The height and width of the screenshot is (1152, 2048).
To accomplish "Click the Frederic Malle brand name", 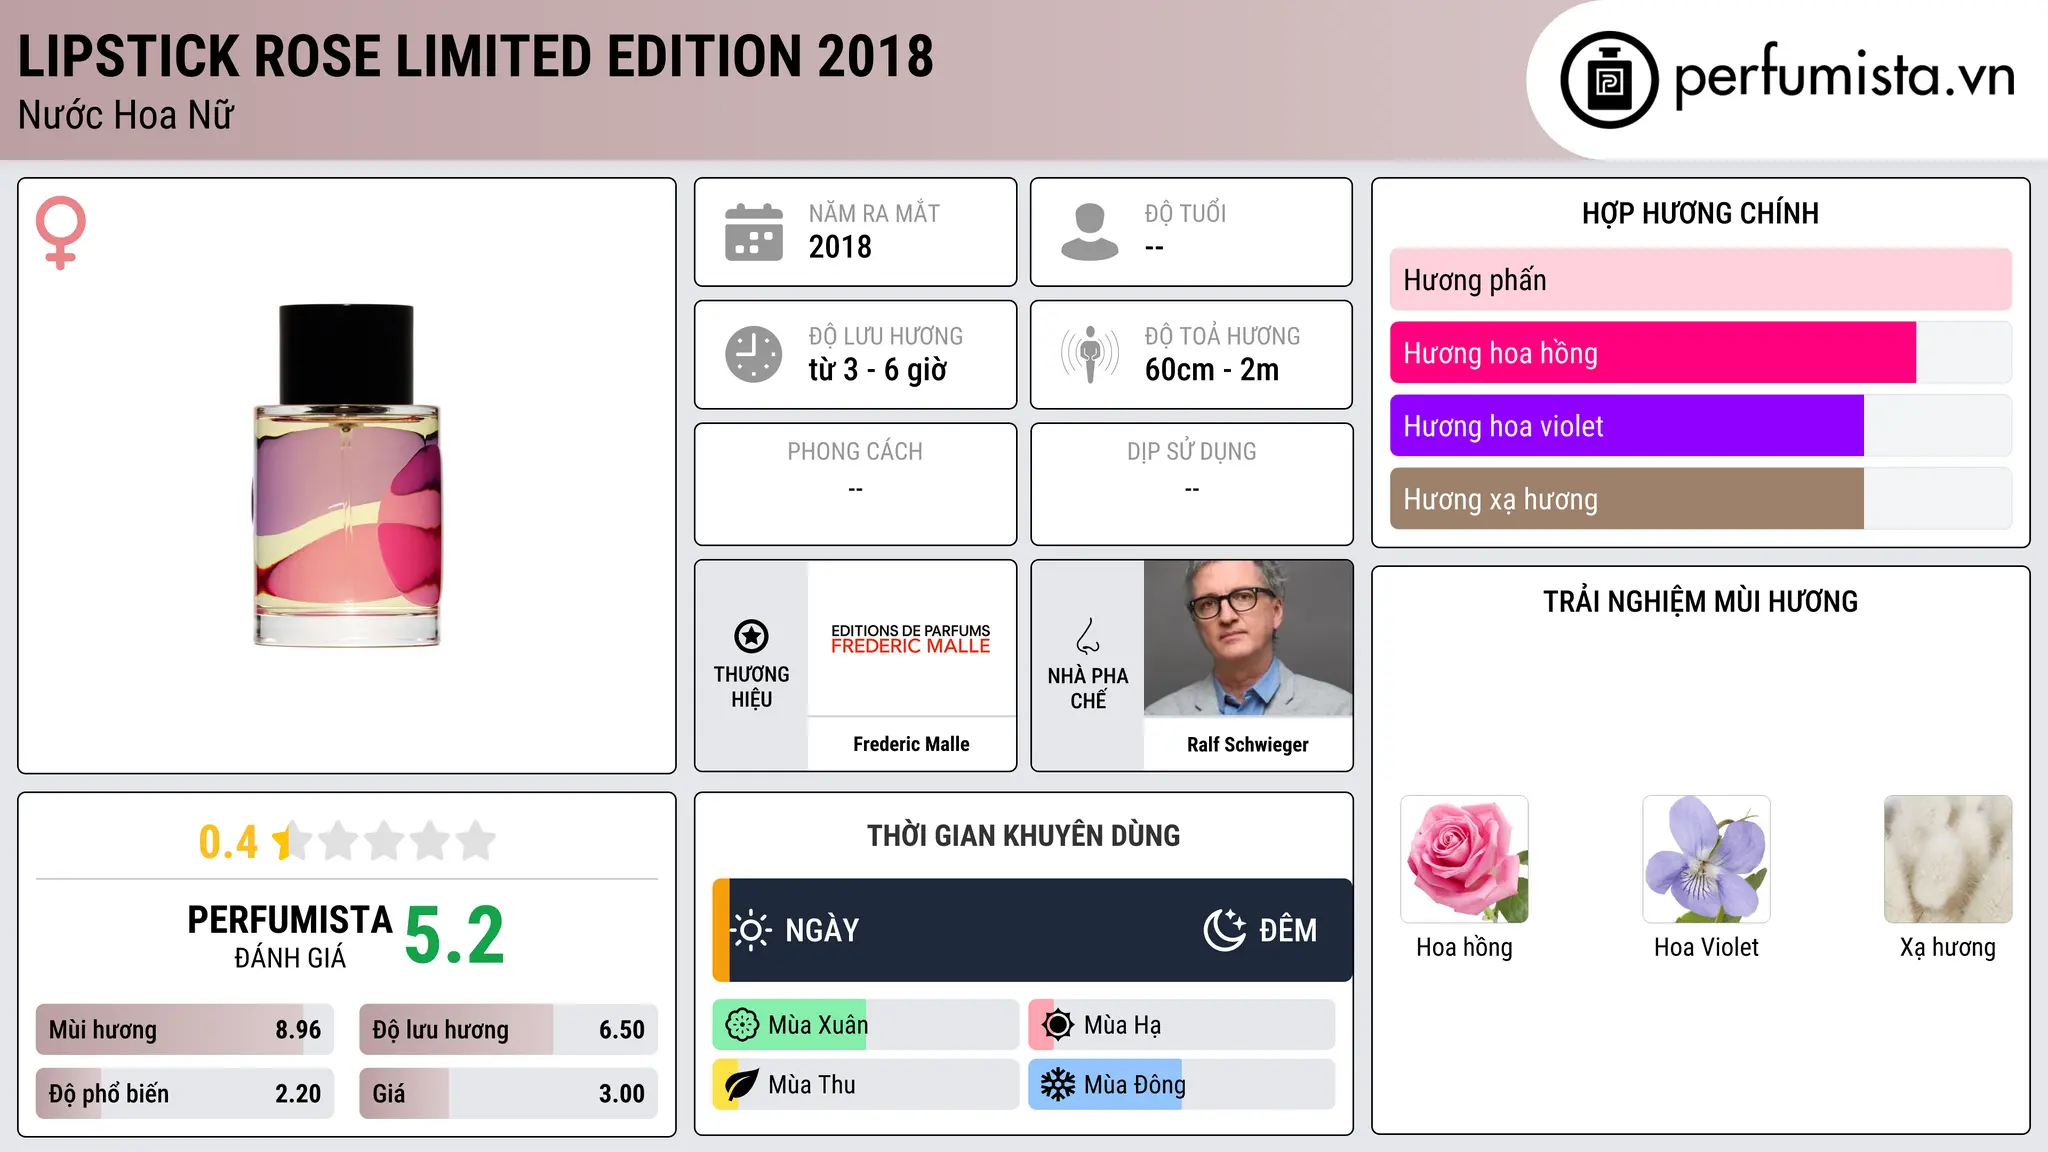I will [911, 744].
